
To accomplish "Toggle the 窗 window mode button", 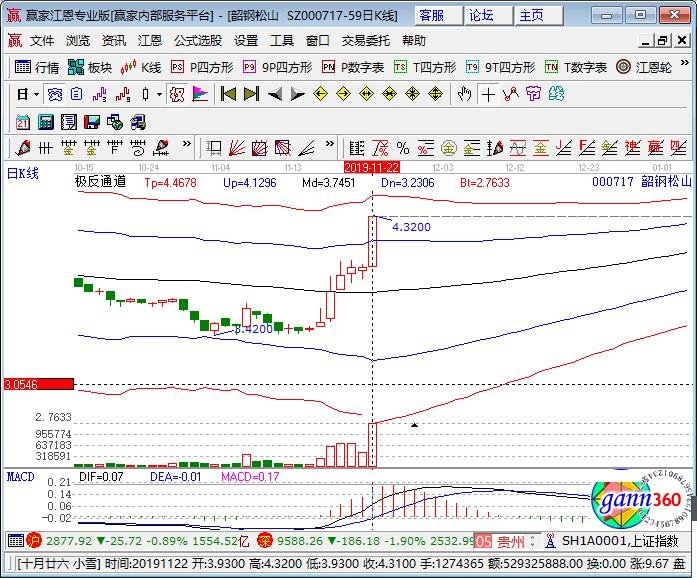I will [x=55, y=94].
